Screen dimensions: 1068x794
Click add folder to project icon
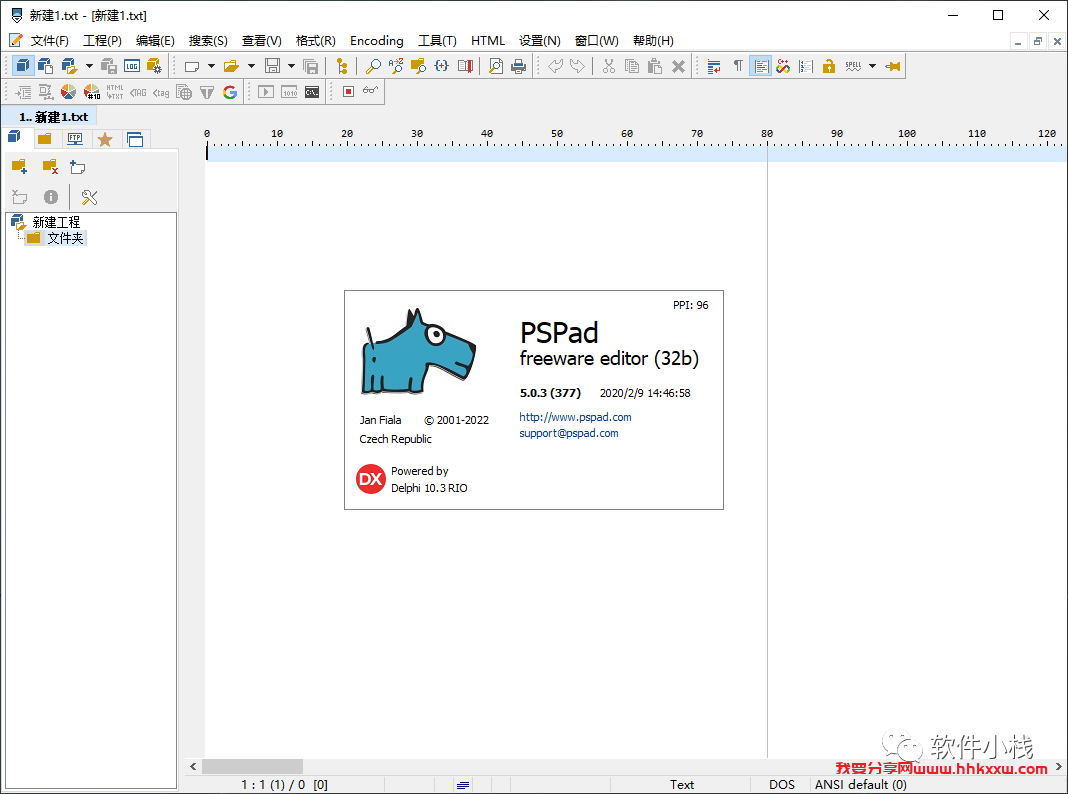(x=19, y=167)
